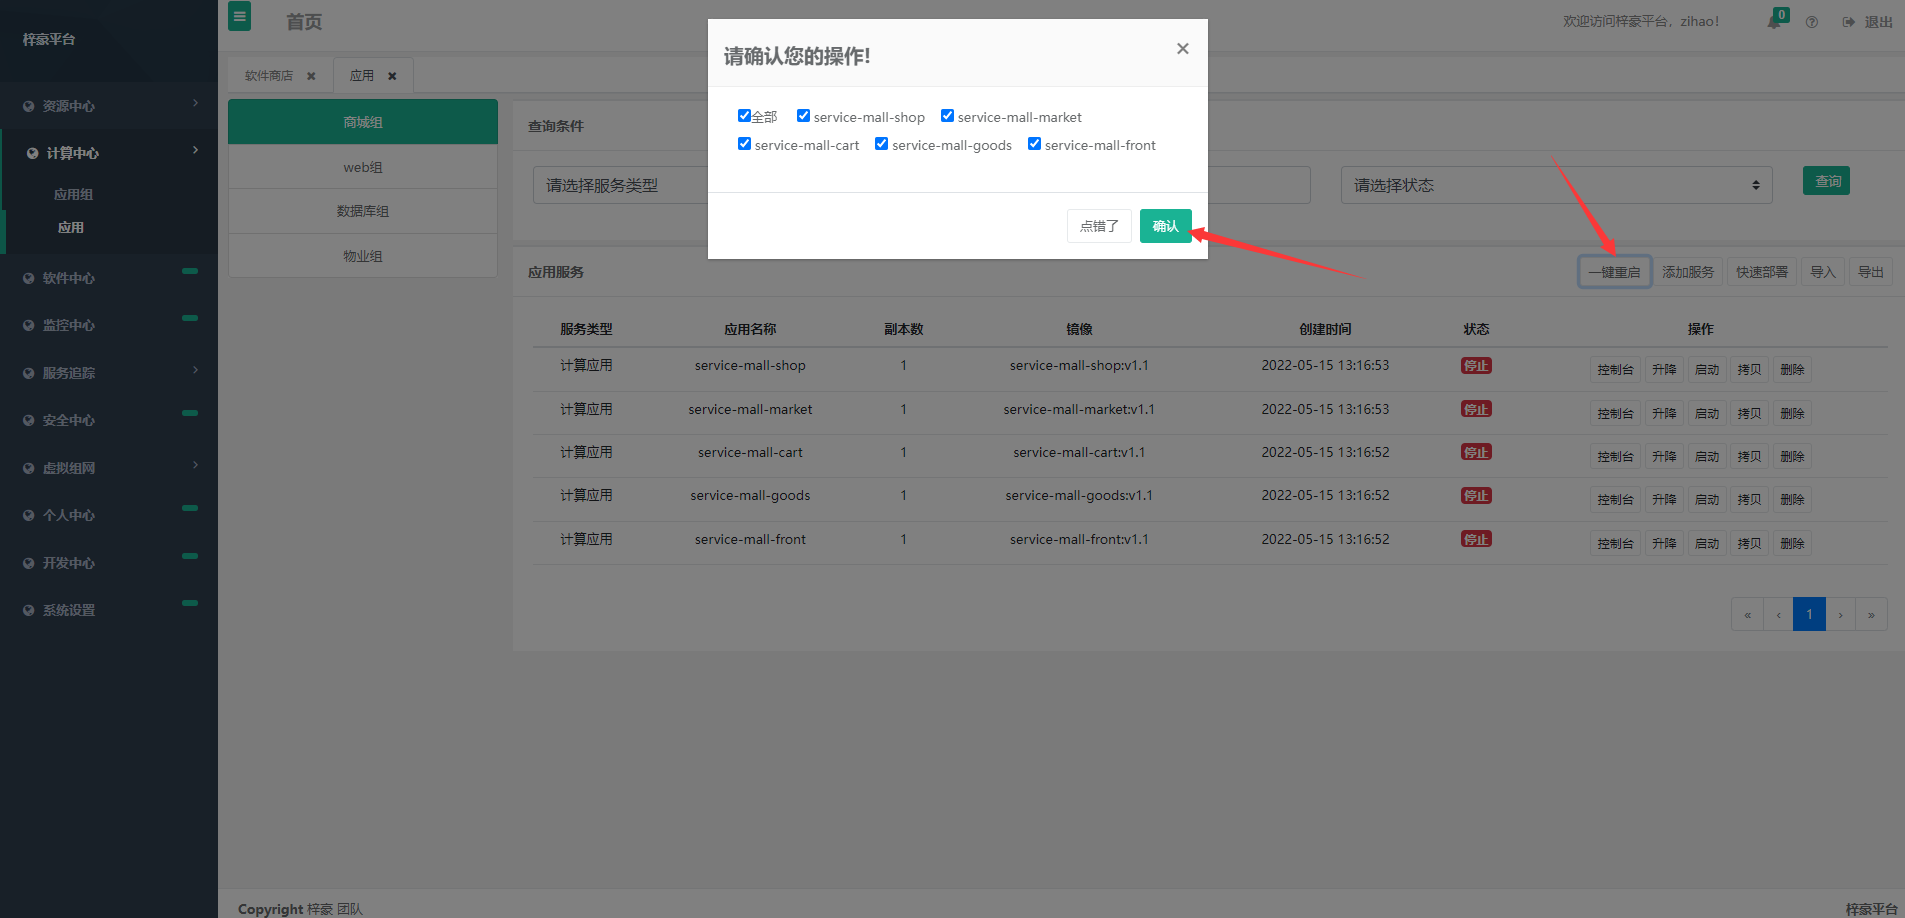The height and width of the screenshot is (918, 1905).
Task: Dismiss the confirmation dialog with the X
Action: pyautogui.click(x=1183, y=49)
